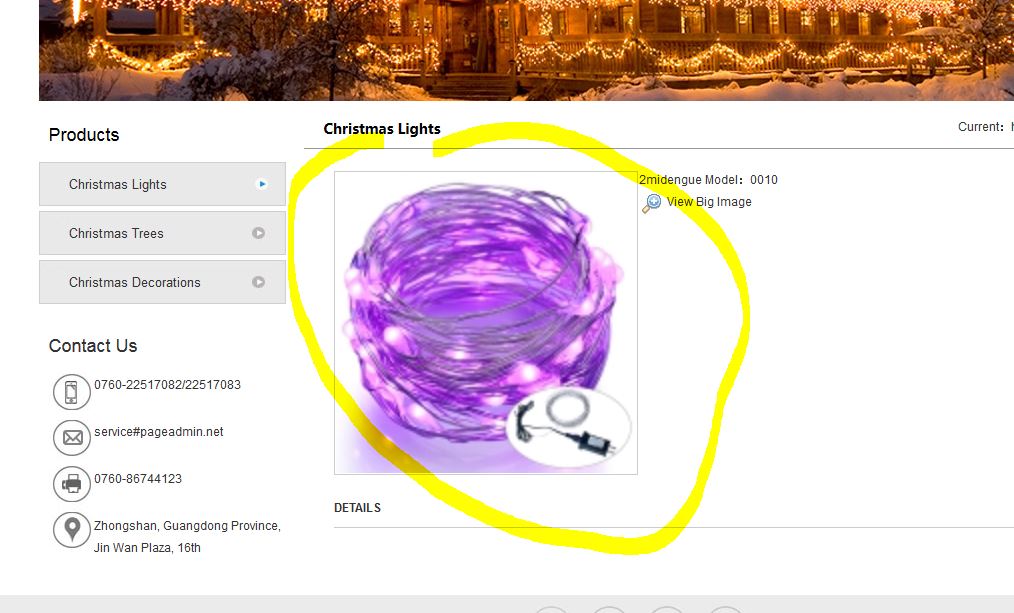This screenshot has height=613, width=1014.
Task: Click the email envelope icon
Action: (72, 438)
